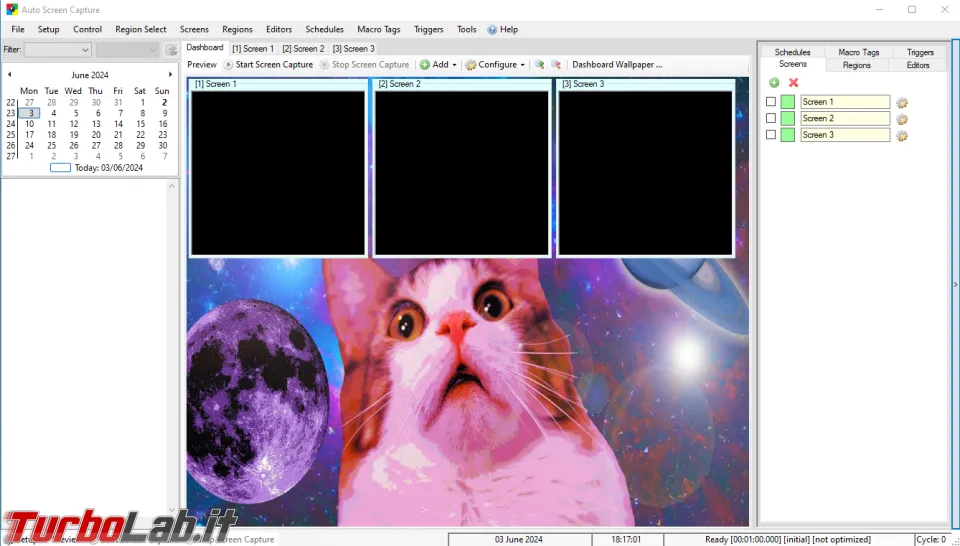
Task: Click the green color swatch for Screen 1
Action: (x=787, y=102)
